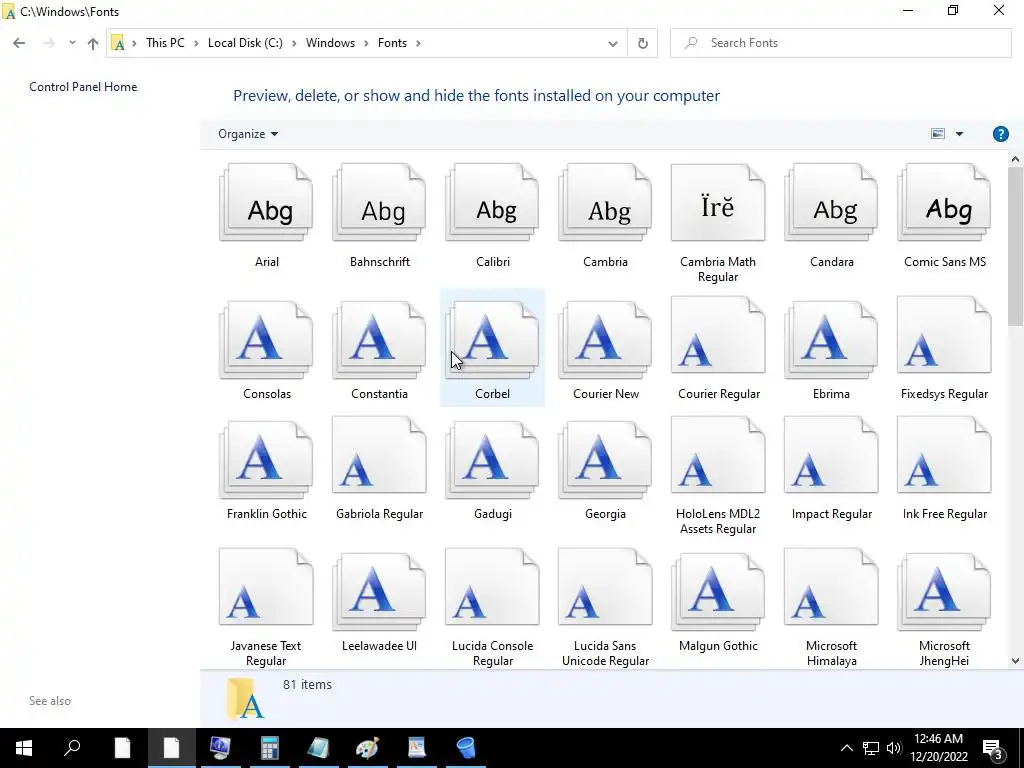Select the Lucida Sans Unicode Regular font
The height and width of the screenshot is (768, 1024).
[x=605, y=587]
